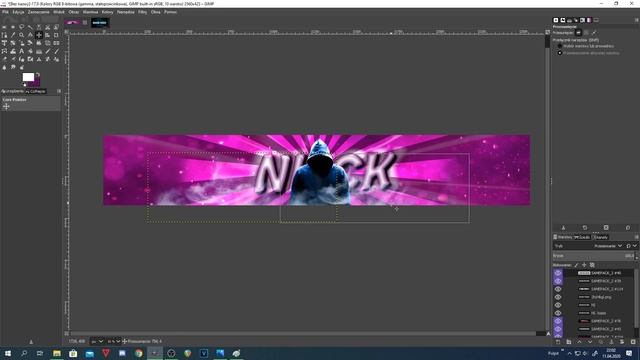Select the Flip tool
The width and height of the screenshot is (640, 360).
pos(56,43)
